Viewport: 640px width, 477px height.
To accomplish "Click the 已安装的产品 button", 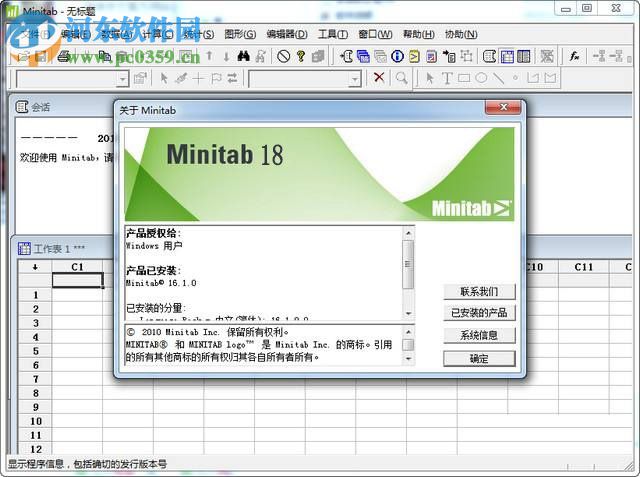I will click(479, 313).
